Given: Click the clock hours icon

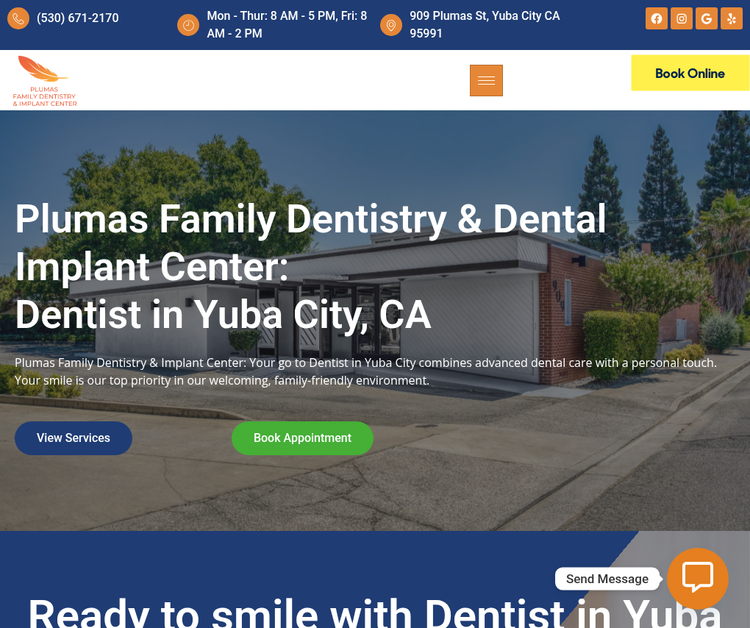Looking at the screenshot, I should pos(188,25).
